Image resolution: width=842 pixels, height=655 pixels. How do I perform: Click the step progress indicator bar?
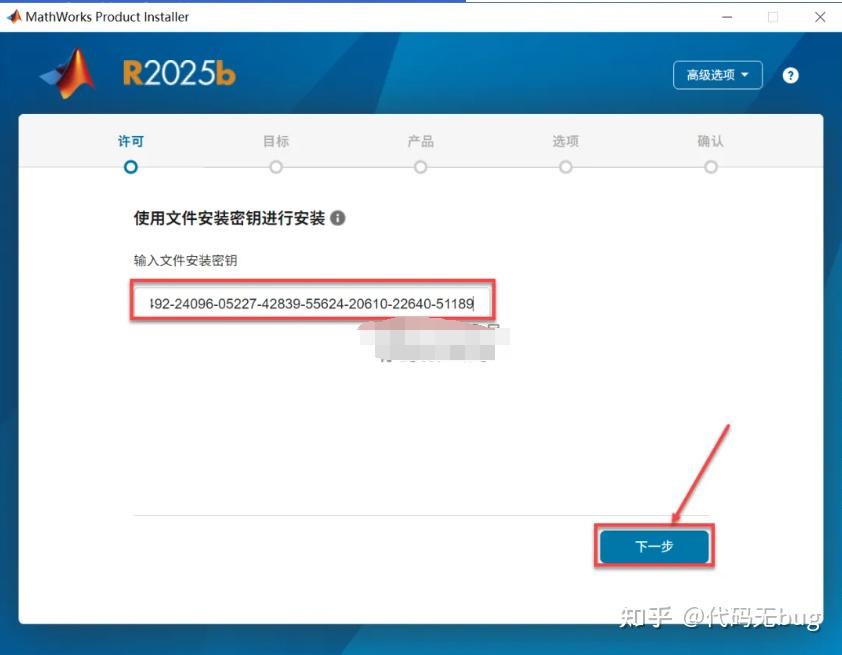(420, 150)
